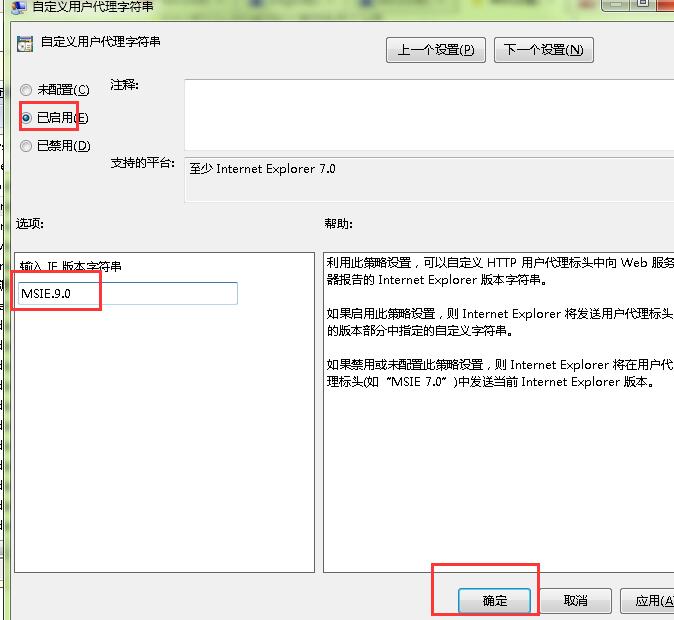Select the 已禁用(D) radio button

click(26, 146)
